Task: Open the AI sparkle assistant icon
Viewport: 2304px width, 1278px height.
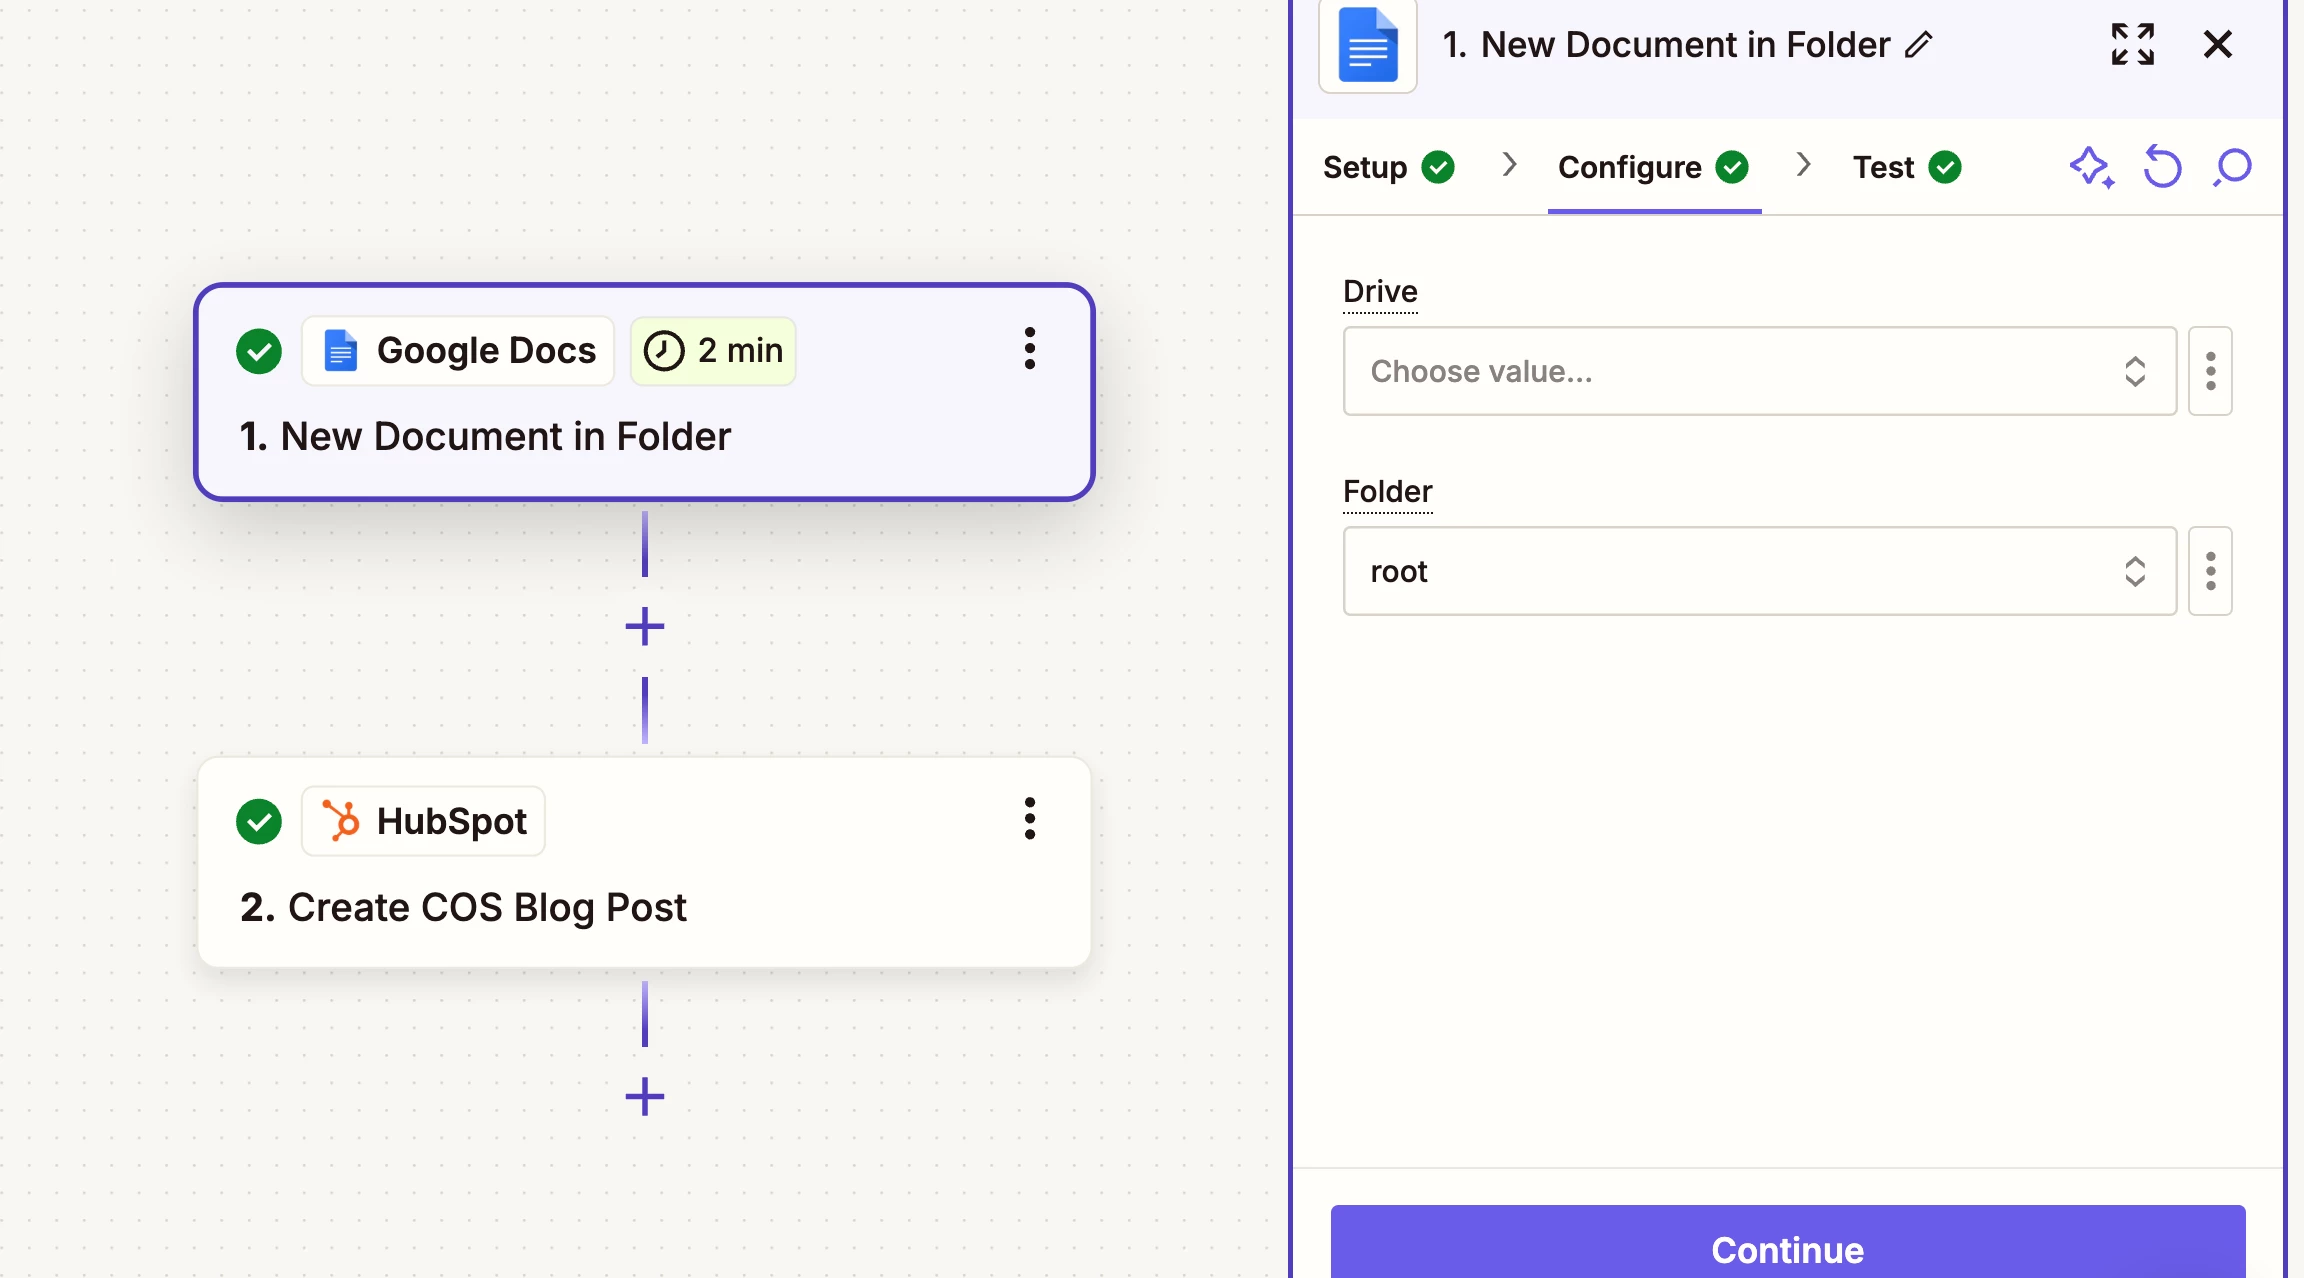Action: tap(2091, 167)
